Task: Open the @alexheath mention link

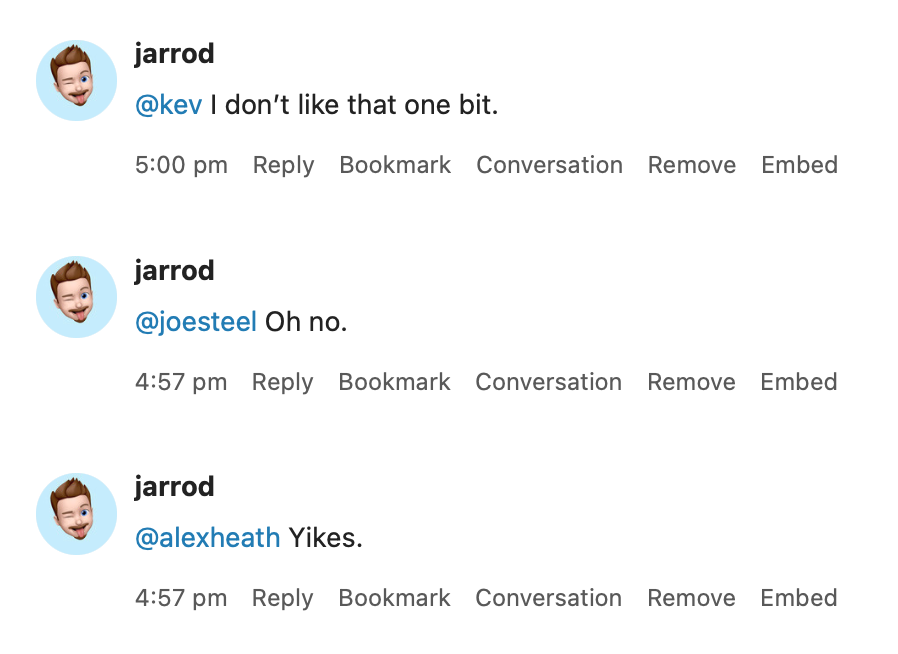Action: [207, 538]
